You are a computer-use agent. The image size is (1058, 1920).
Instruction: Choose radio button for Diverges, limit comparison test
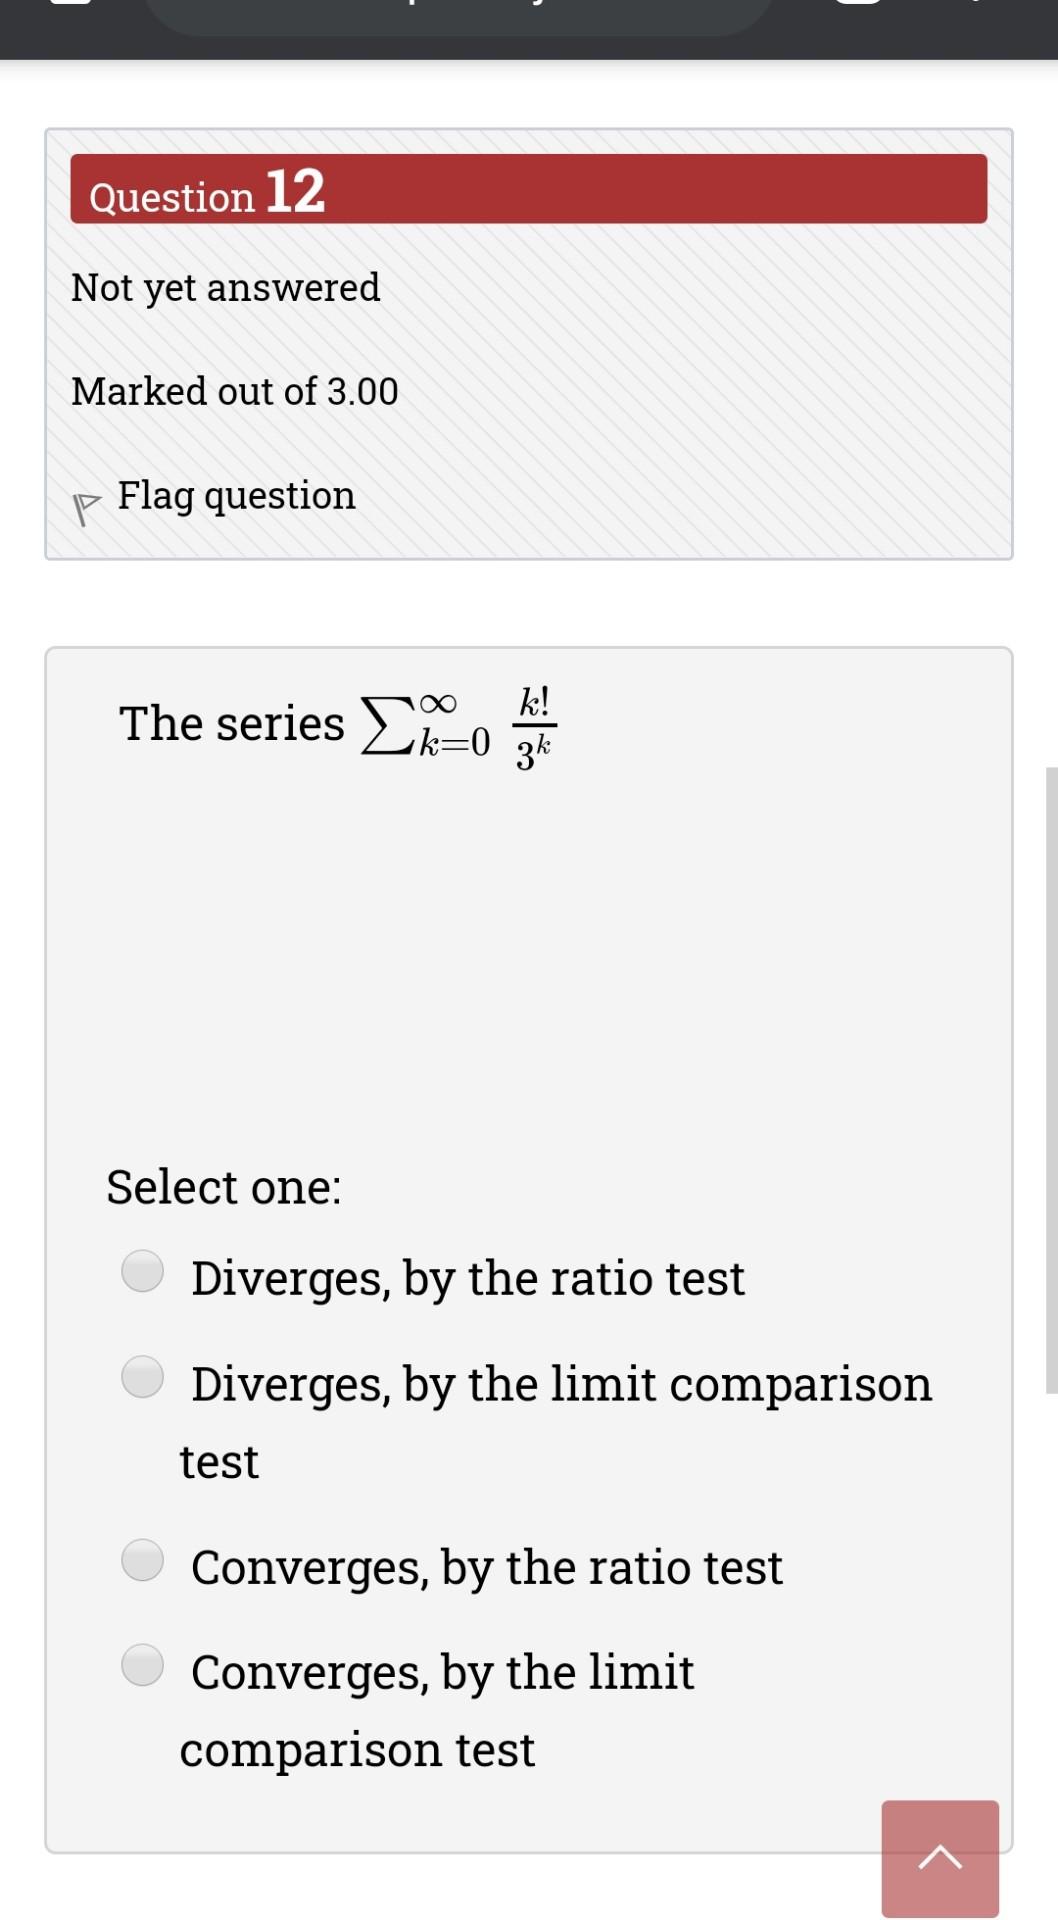click(x=142, y=1376)
